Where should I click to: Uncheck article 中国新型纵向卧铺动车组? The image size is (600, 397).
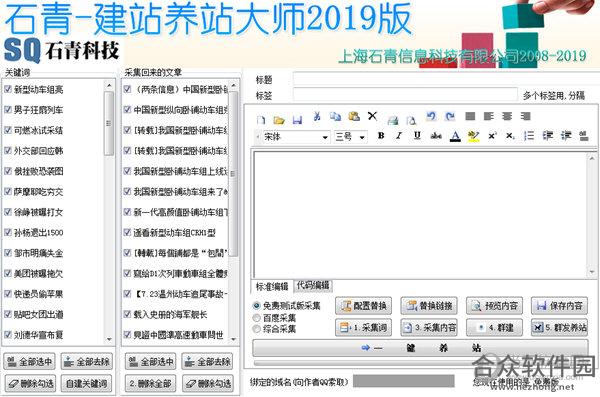[x=127, y=110]
